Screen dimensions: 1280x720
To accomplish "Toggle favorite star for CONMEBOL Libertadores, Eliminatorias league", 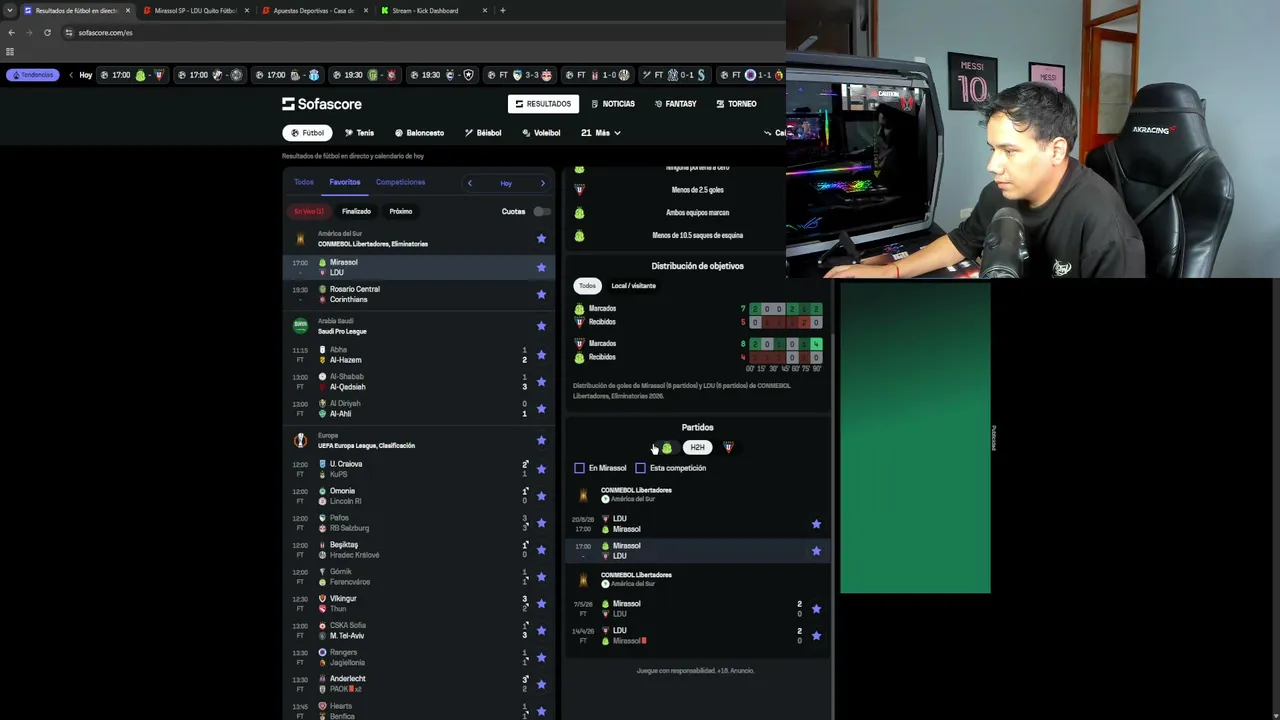I will pyautogui.click(x=541, y=238).
